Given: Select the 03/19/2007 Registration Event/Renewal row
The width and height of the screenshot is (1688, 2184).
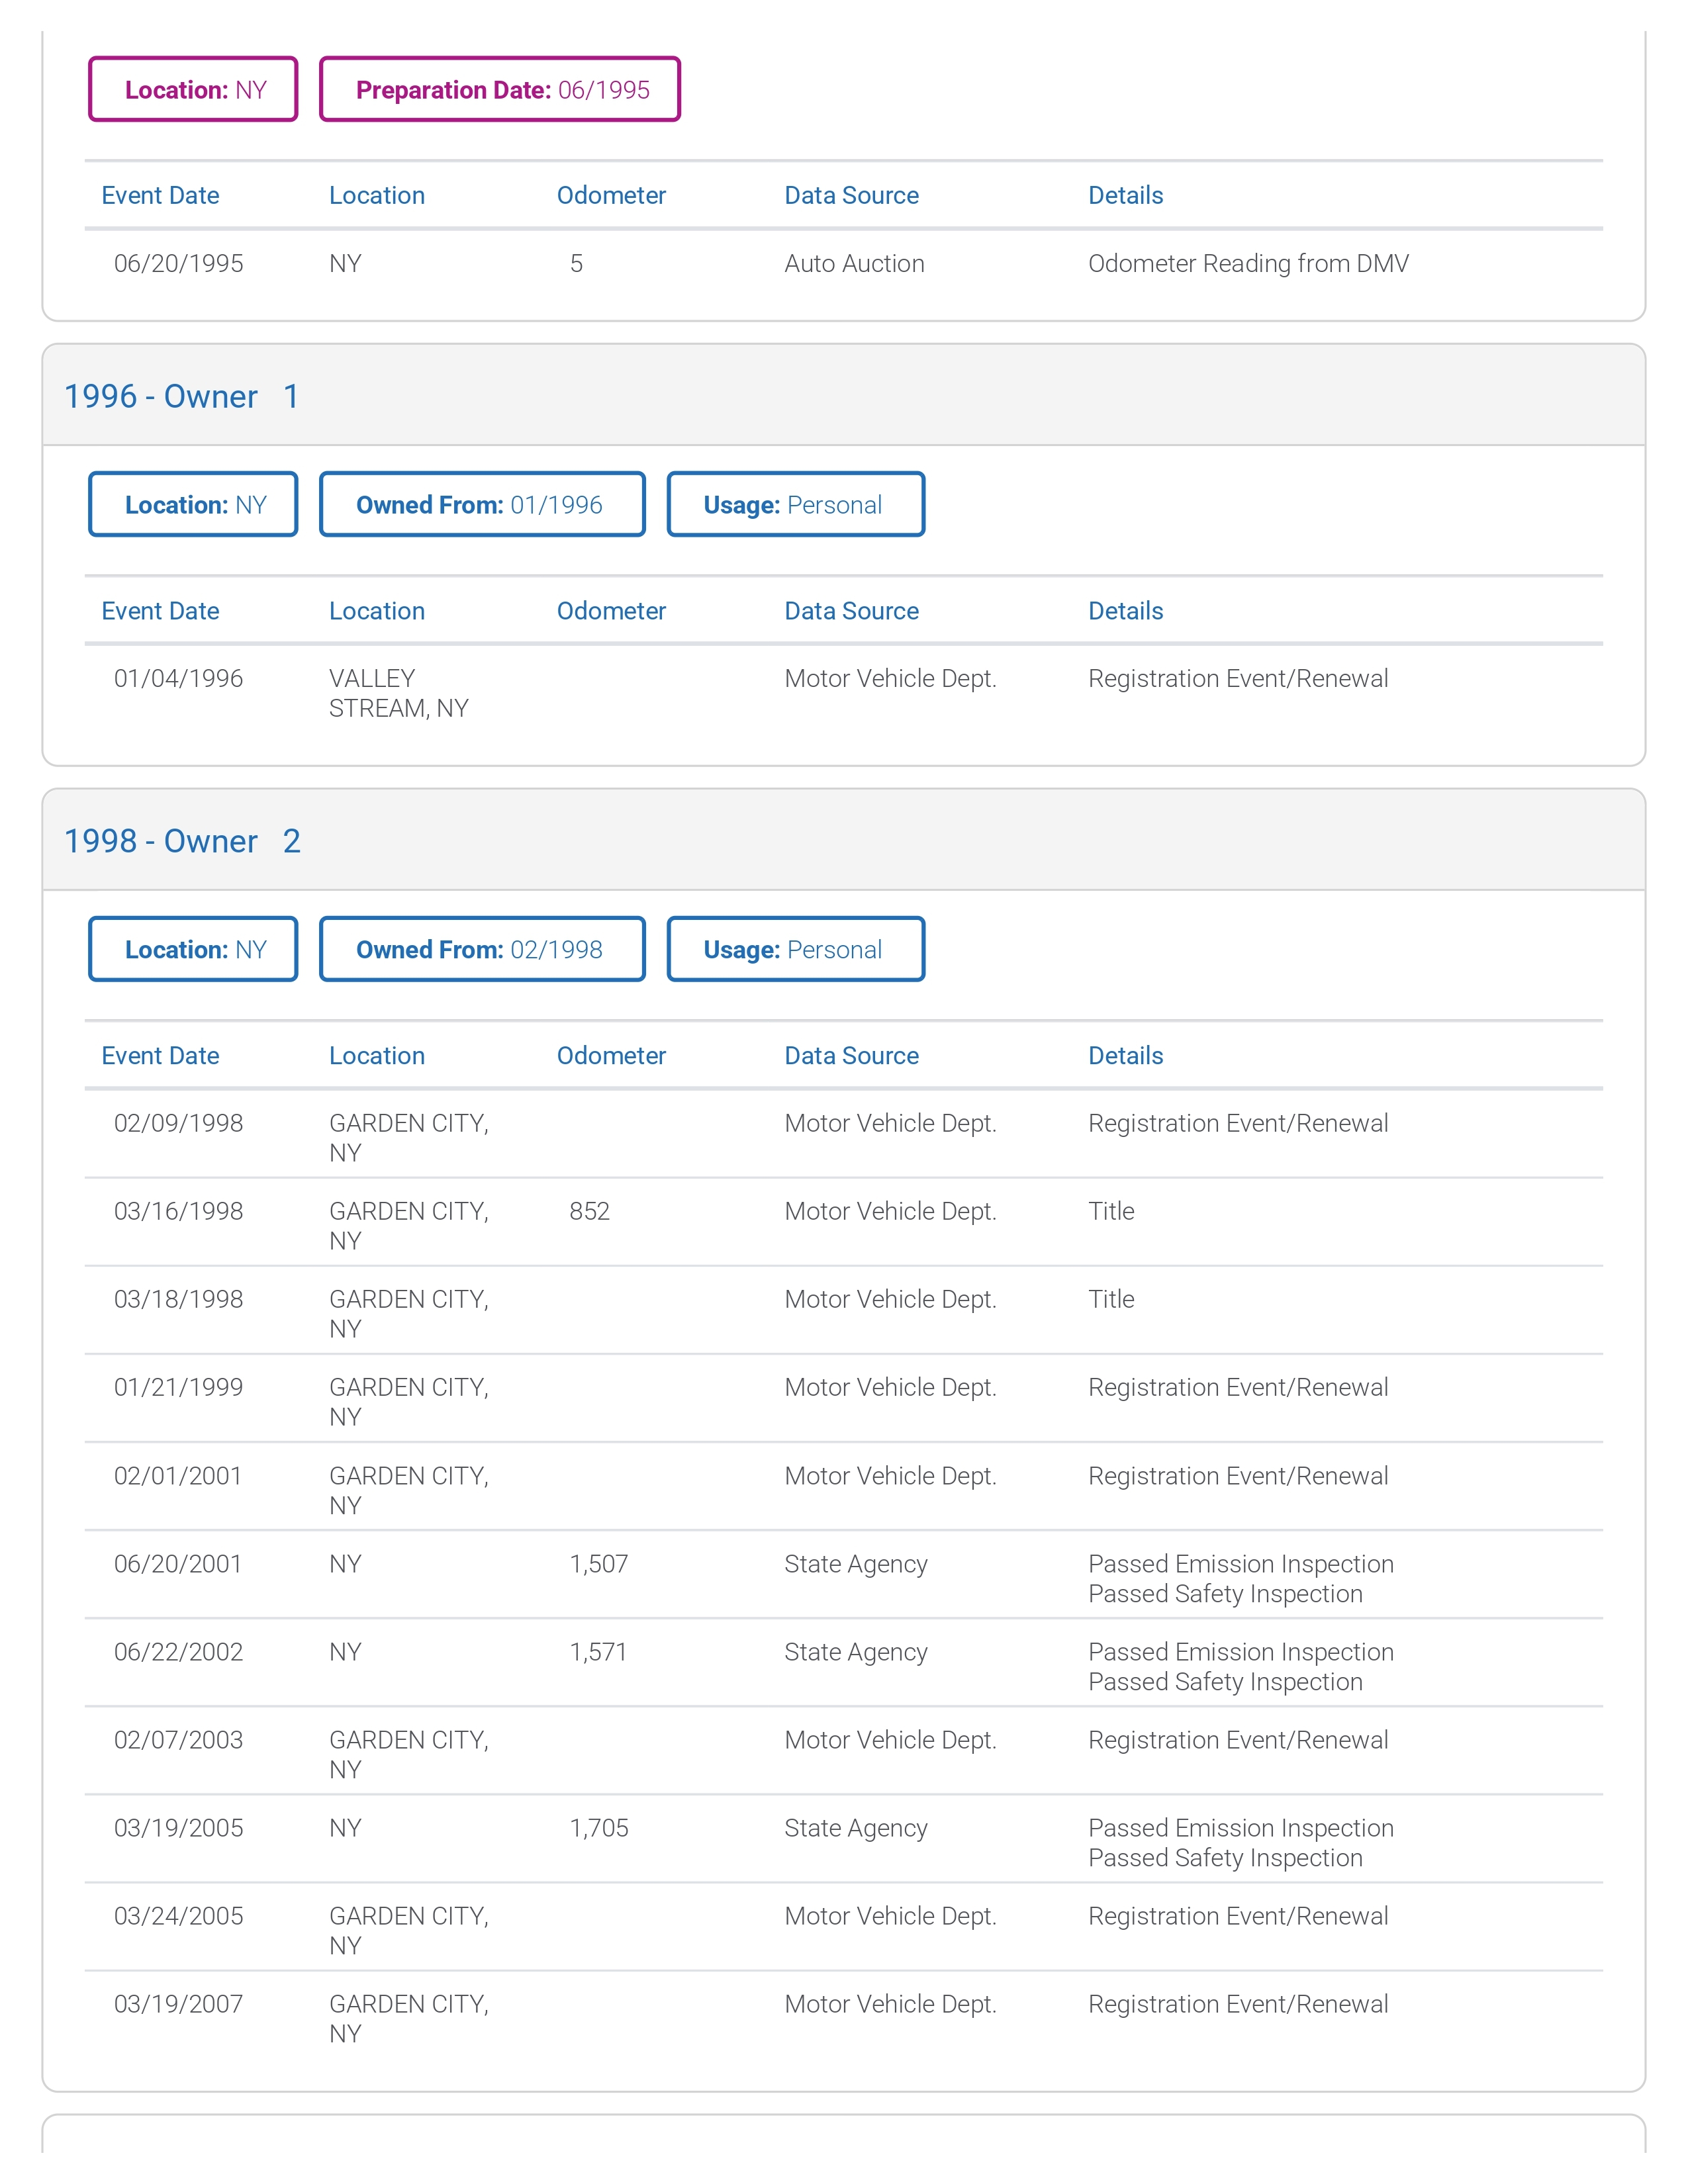Looking at the screenshot, I should pos(844,2018).
